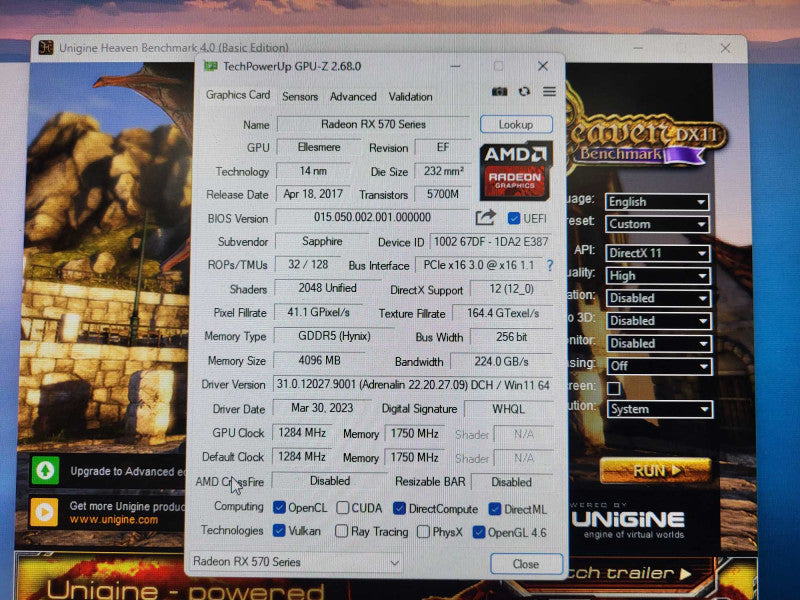The height and width of the screenshot is (600, 800).
Task: Toggle the UEFI checkbox
Action: pyautogui.click(x=513, y=218)
